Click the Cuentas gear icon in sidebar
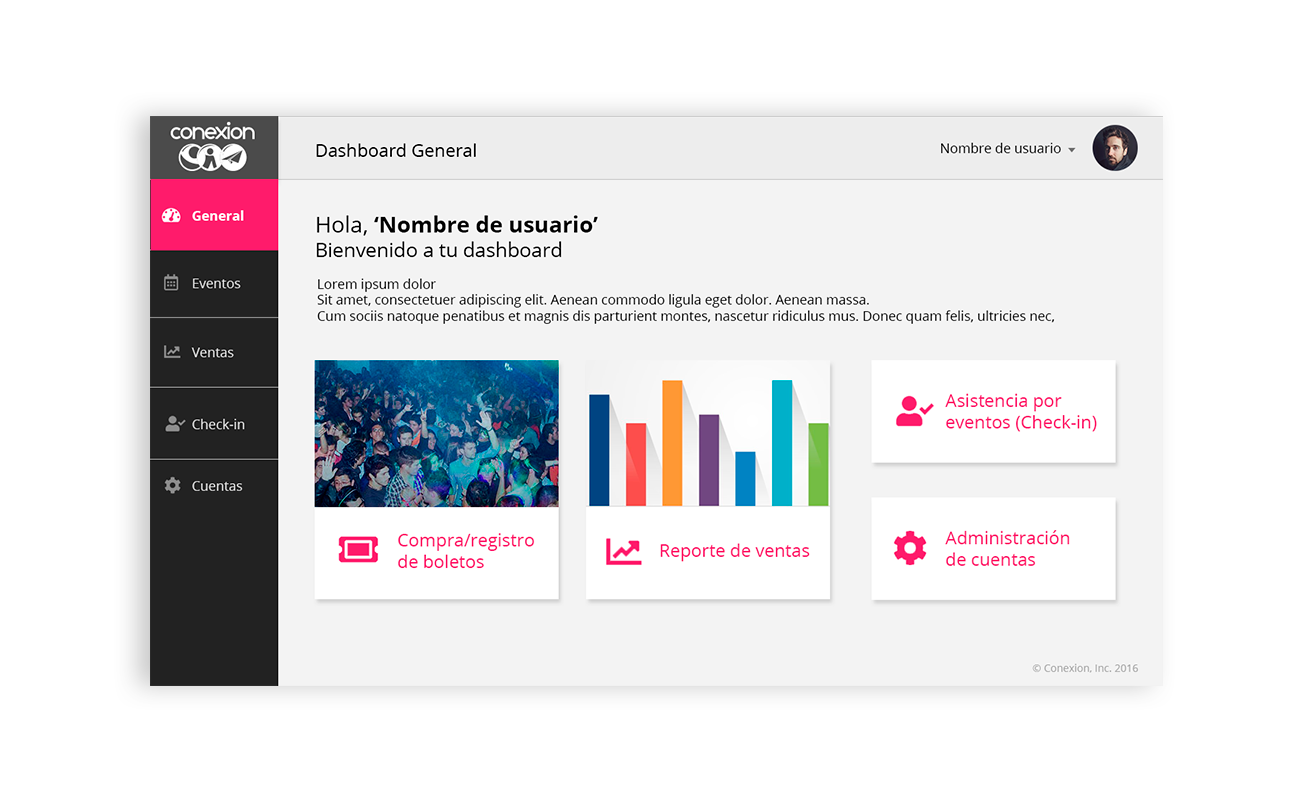 point(172,486)
